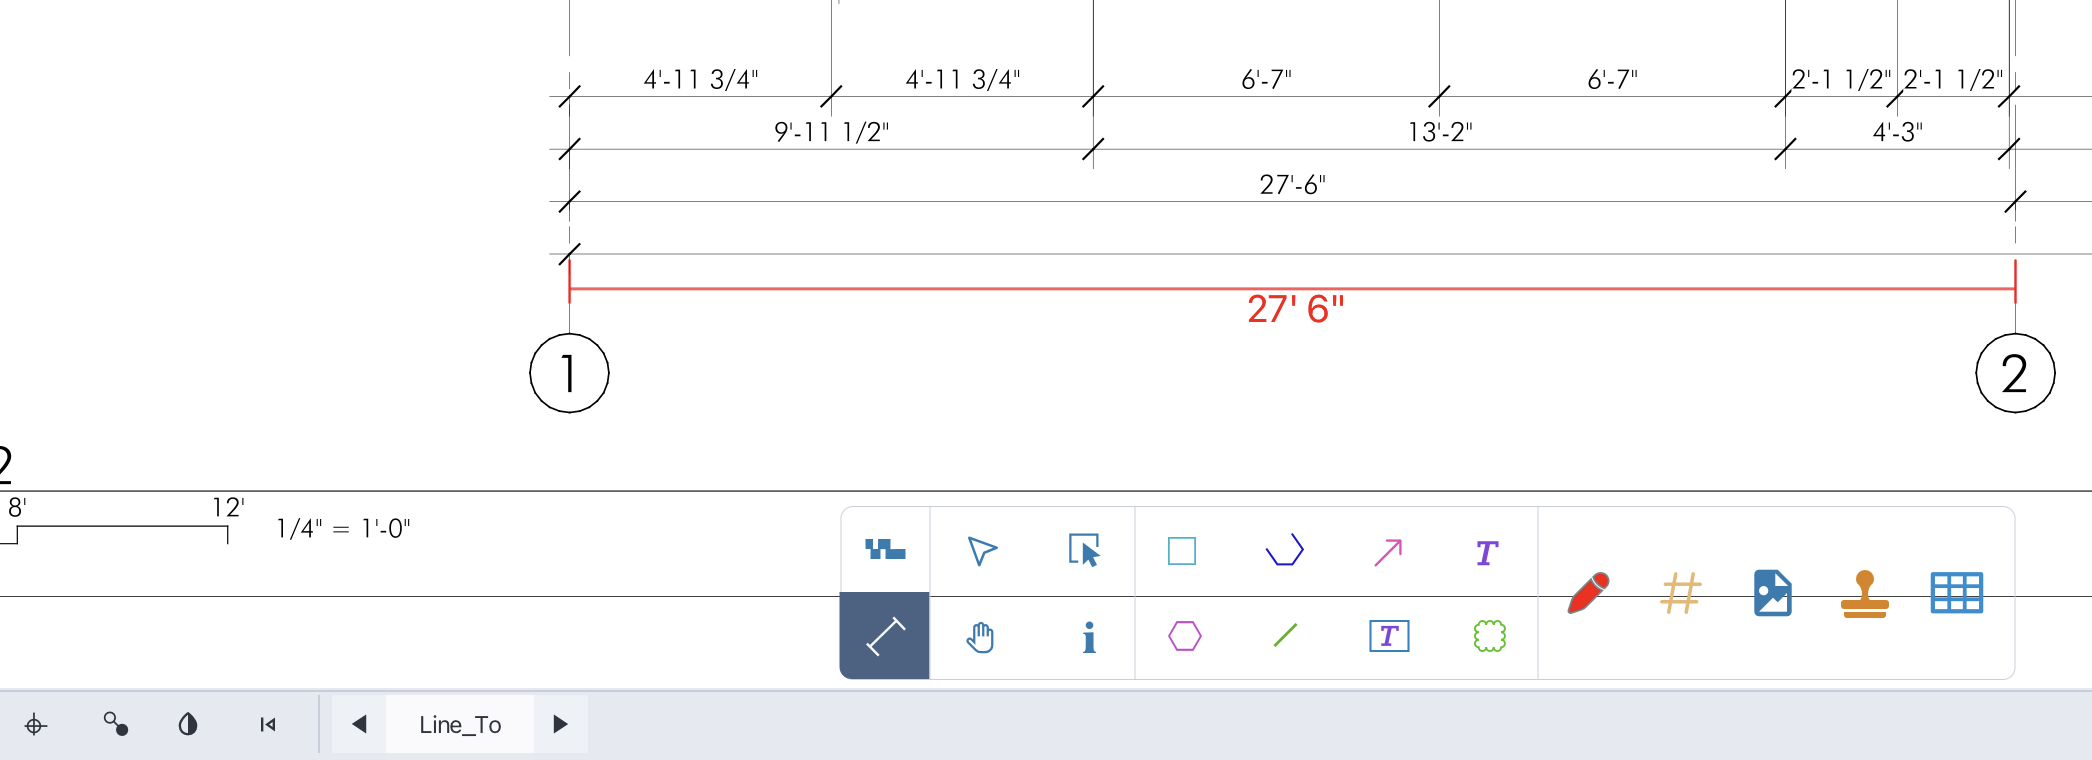Insert image with the picture file icon
This screenshot has width=2092, height=760.
click(1773, 593)
